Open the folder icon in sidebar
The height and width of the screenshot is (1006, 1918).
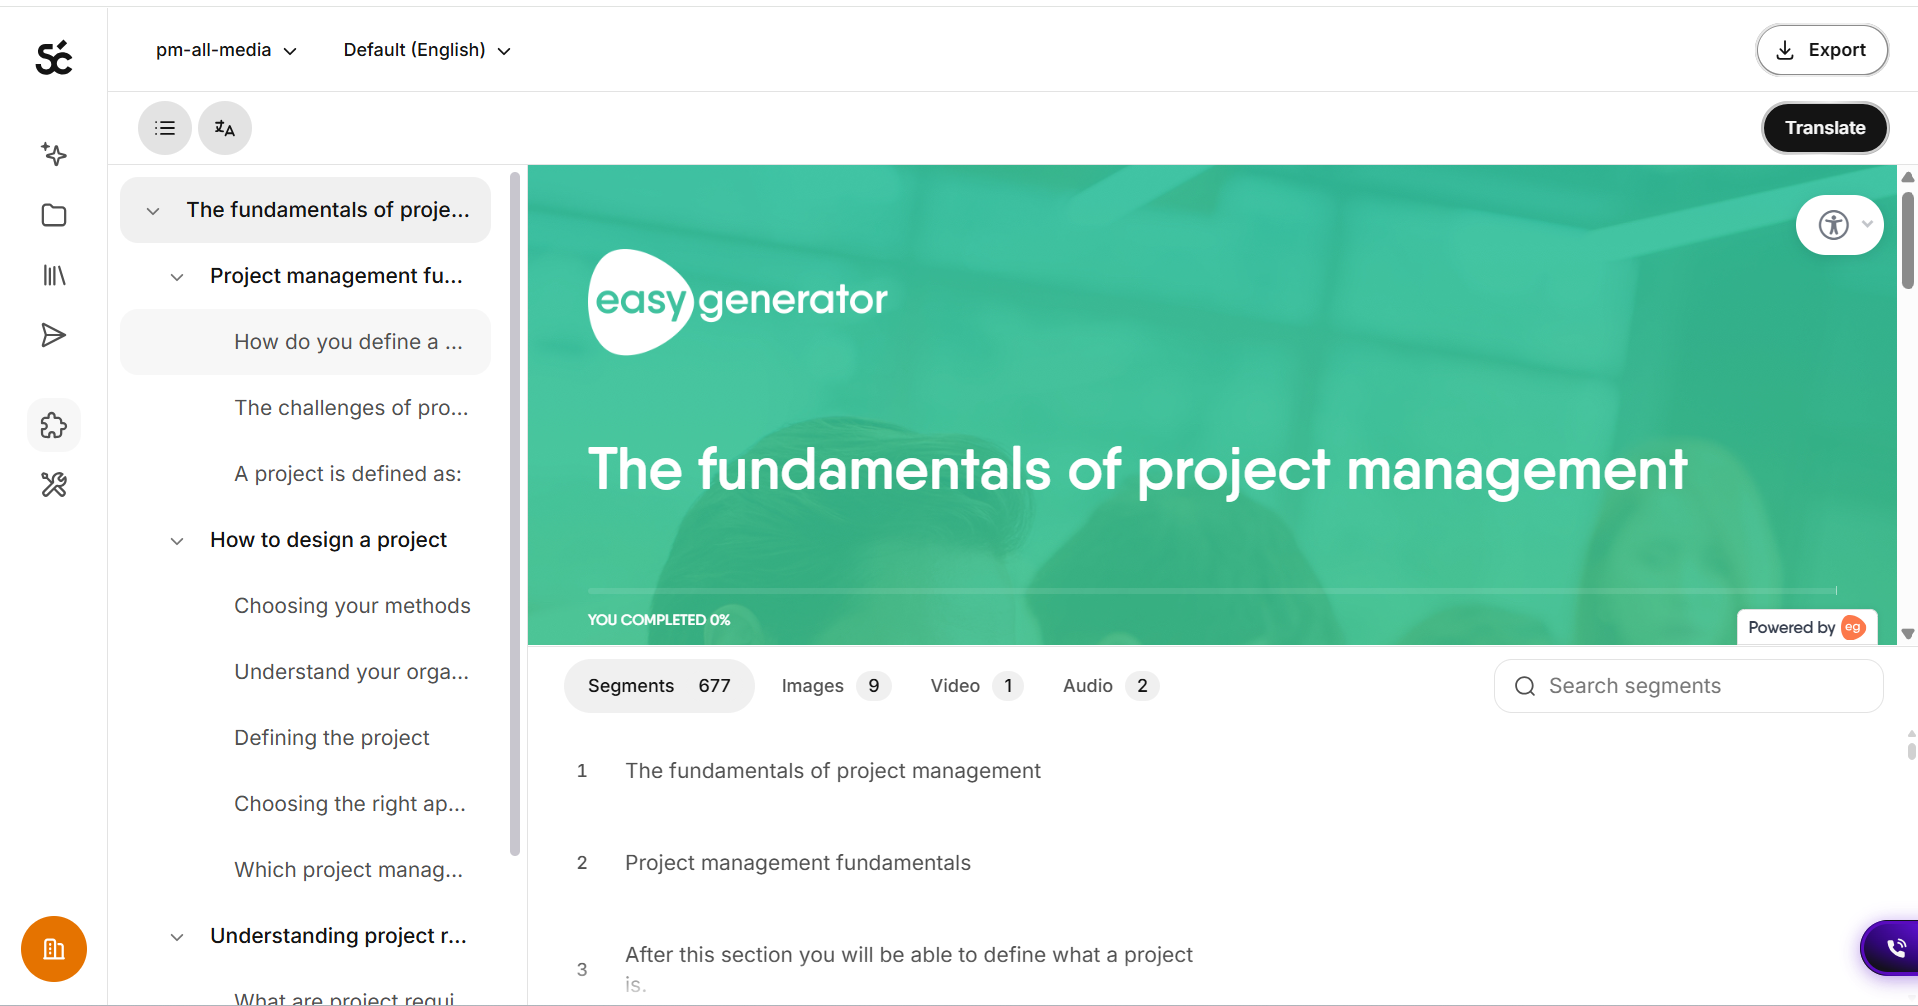tap(54, 215)
